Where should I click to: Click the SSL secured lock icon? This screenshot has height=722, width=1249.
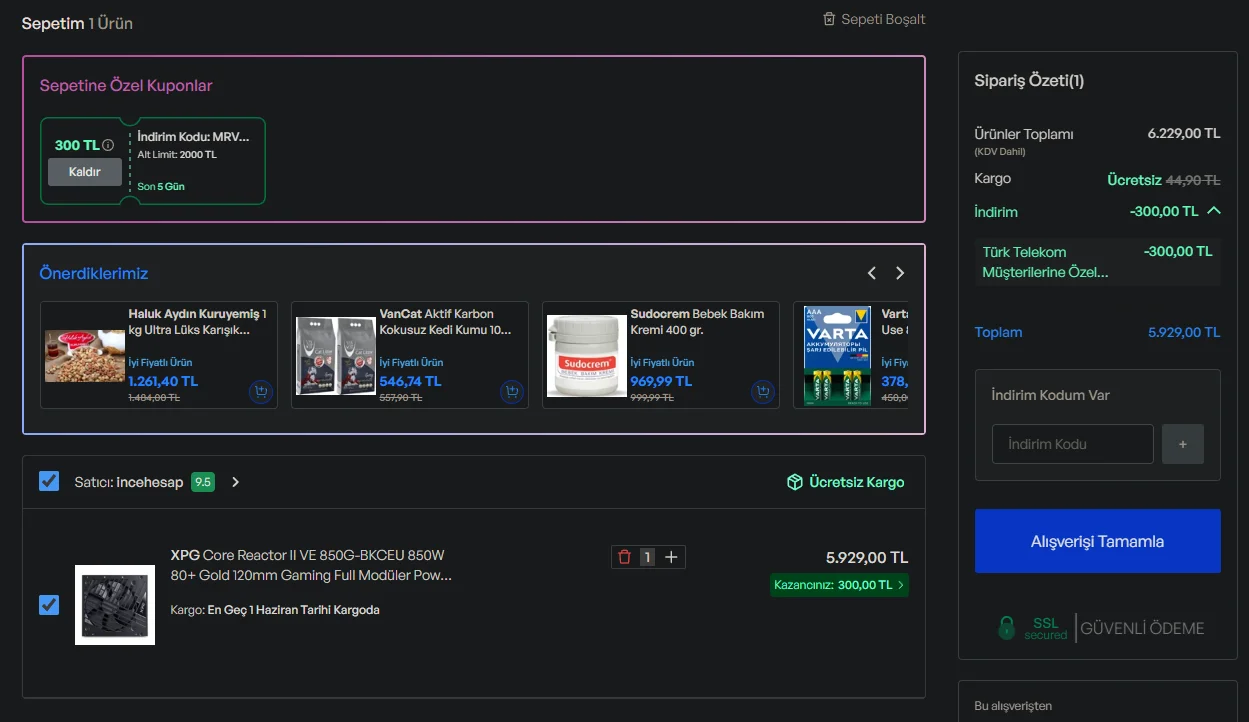(1007, 628)
